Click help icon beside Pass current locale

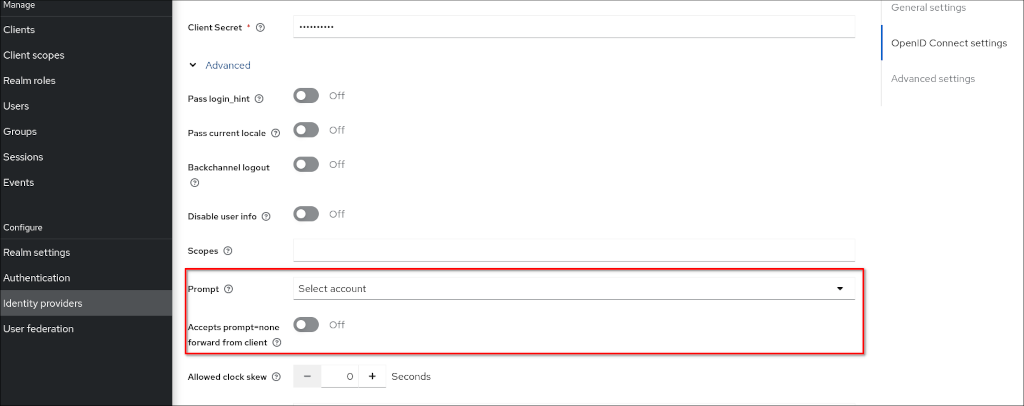(275, 133)
